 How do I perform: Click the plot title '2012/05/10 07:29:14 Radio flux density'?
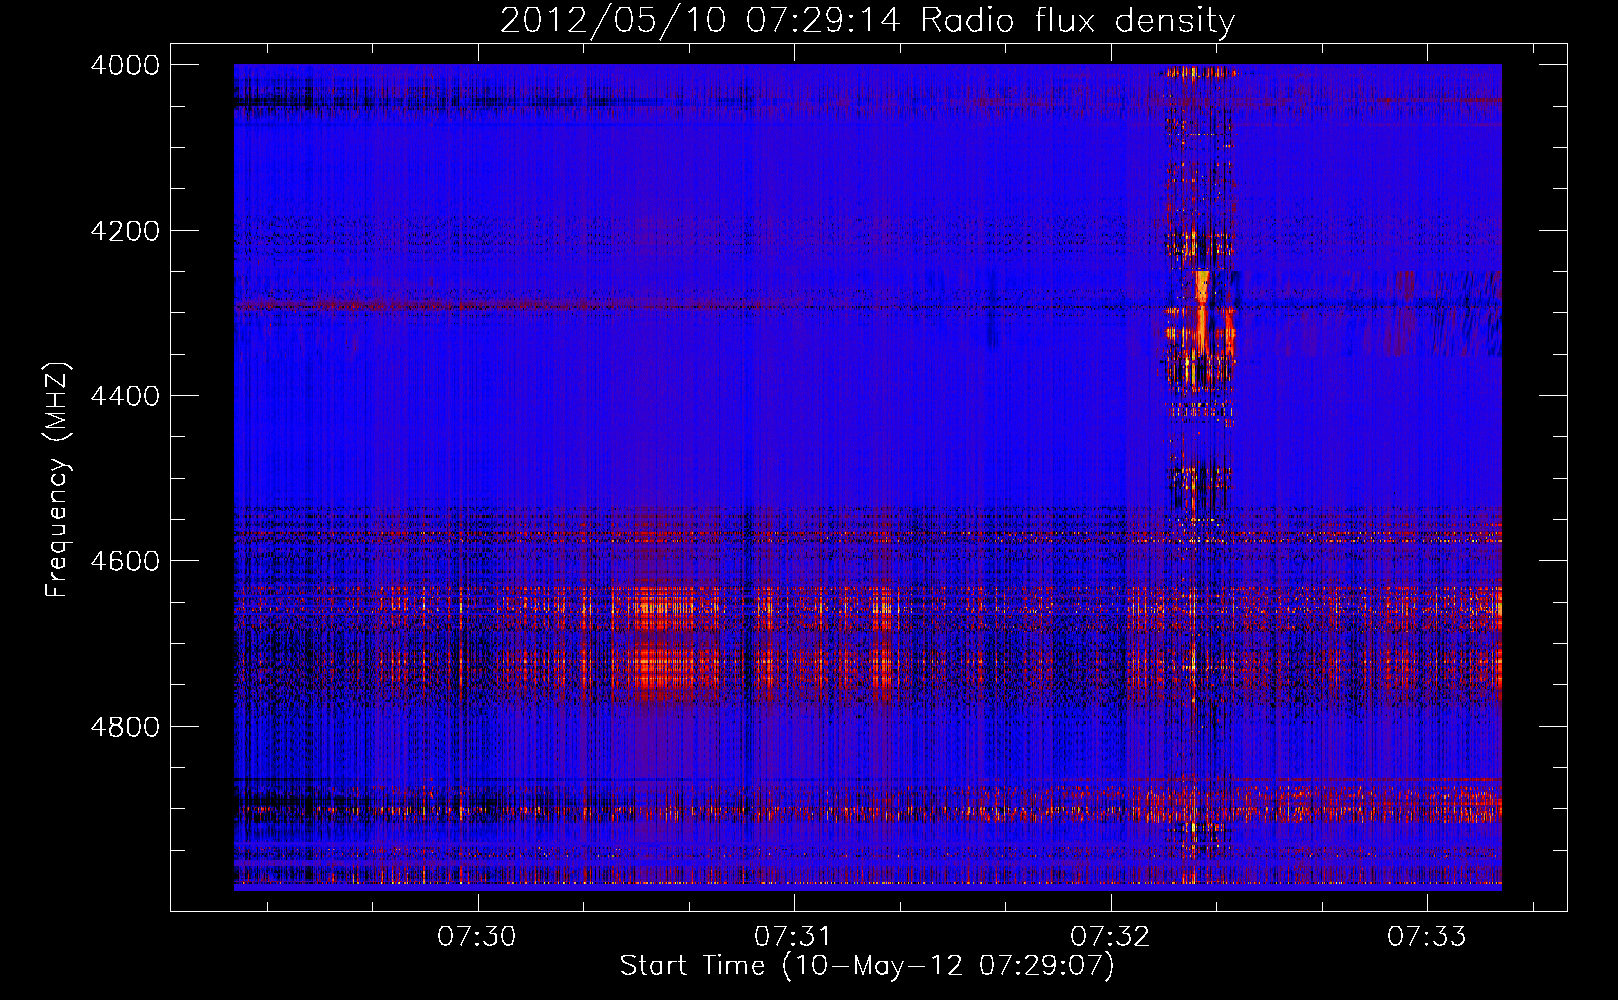[x=867, y=20]
